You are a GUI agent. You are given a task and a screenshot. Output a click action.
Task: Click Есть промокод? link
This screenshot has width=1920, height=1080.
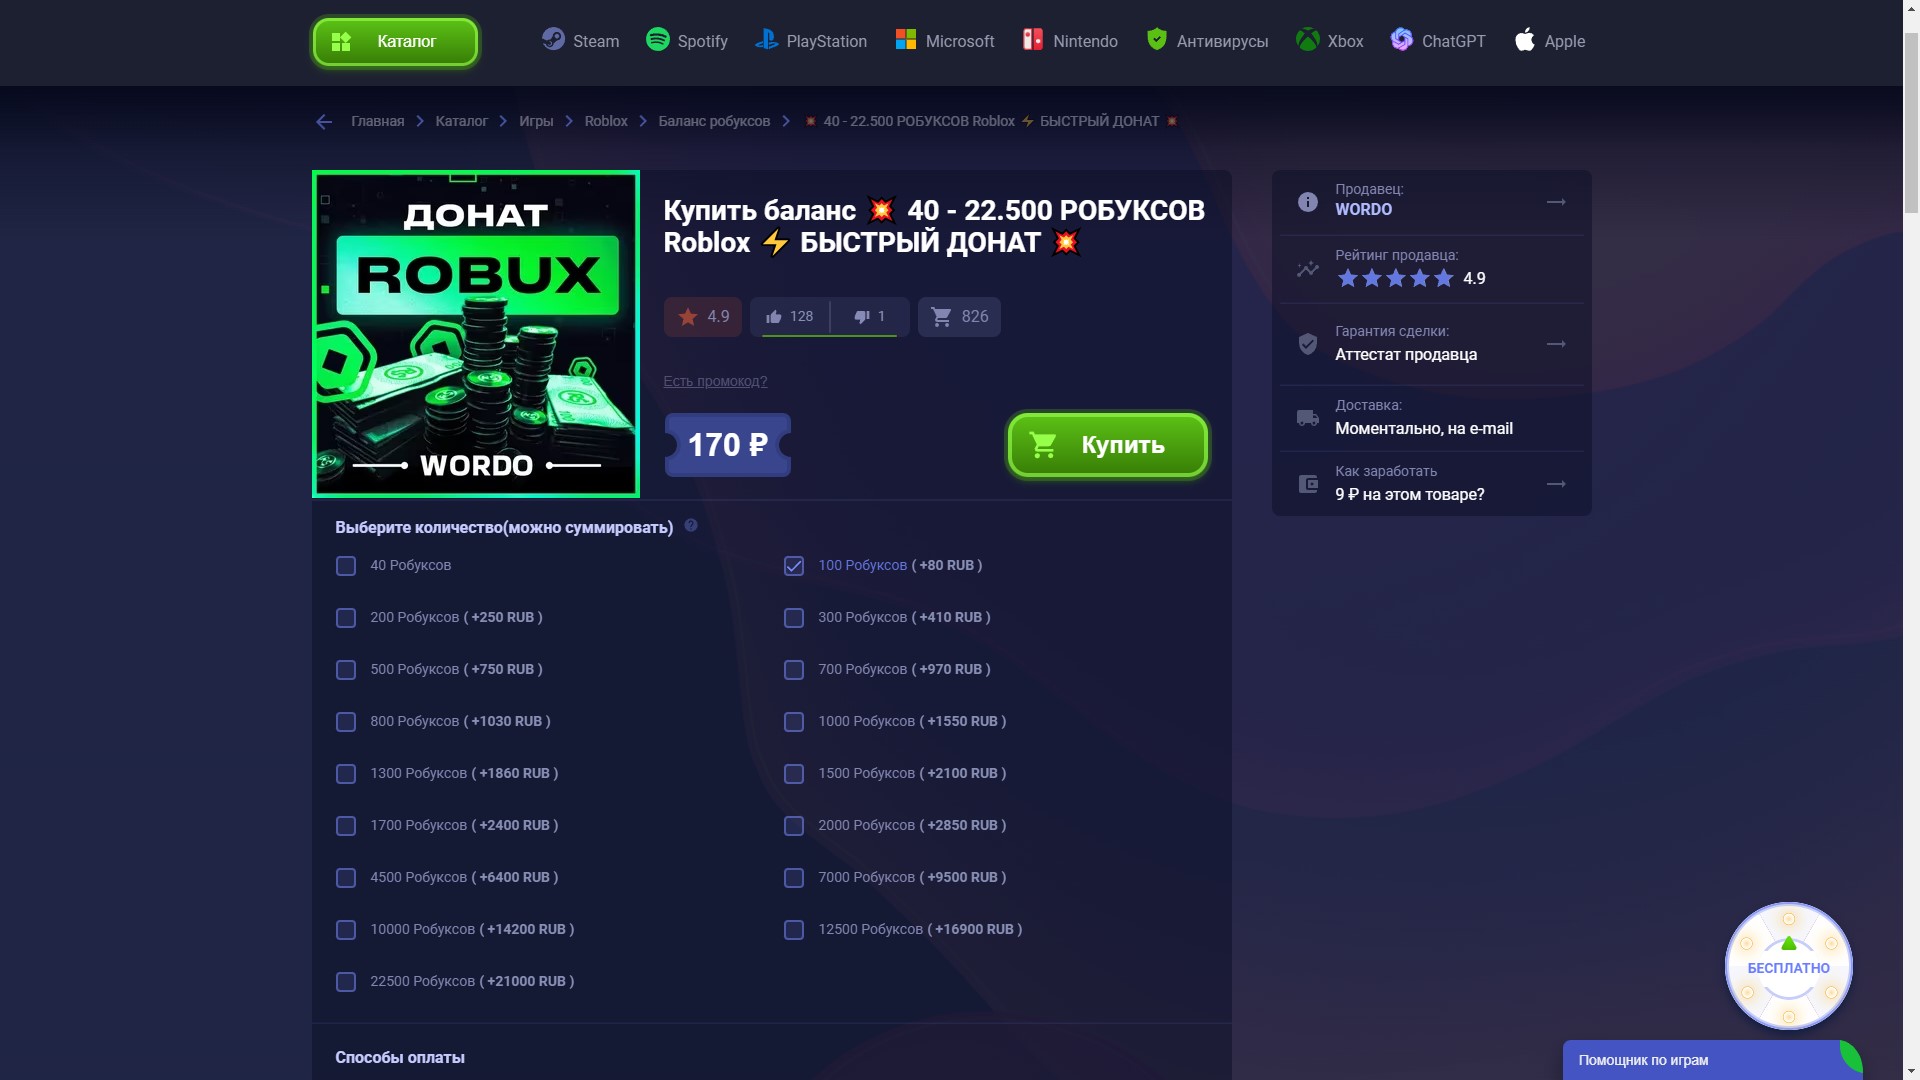pos(715,381)
